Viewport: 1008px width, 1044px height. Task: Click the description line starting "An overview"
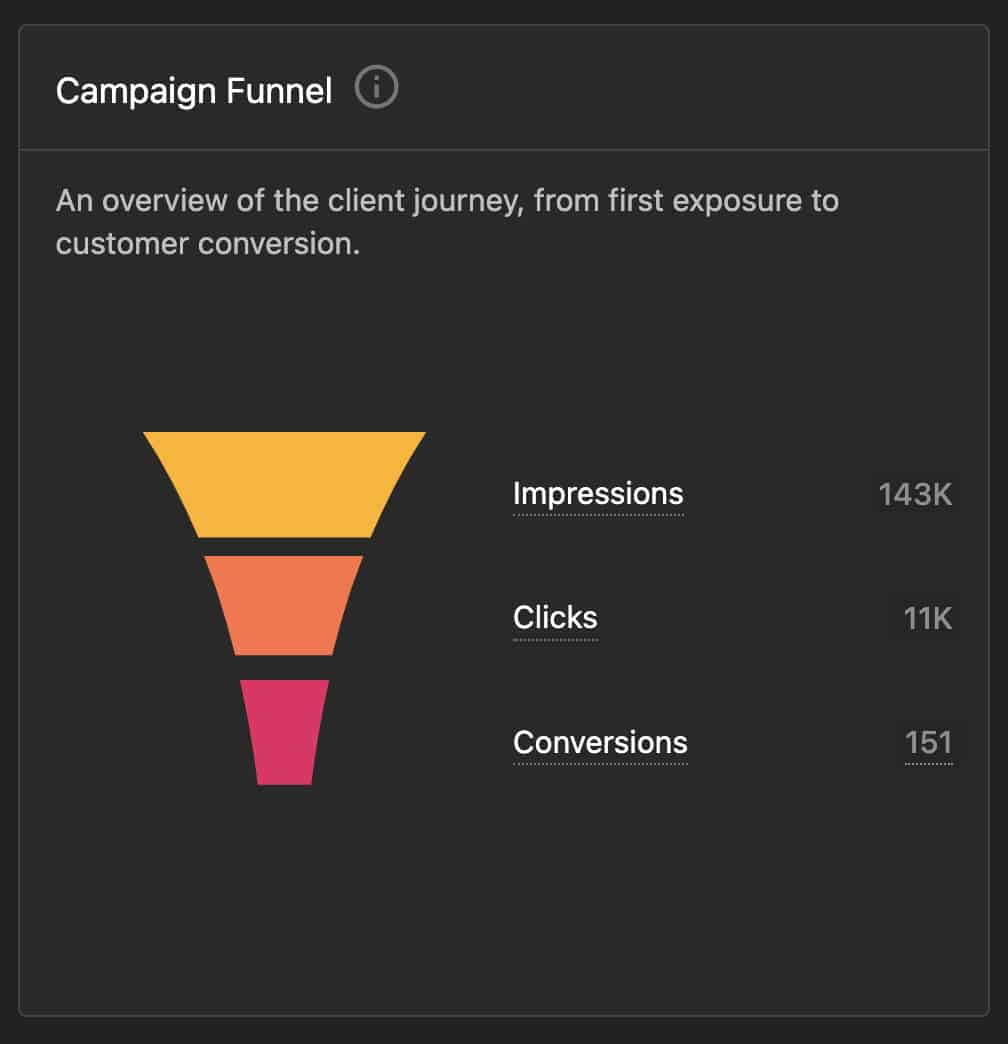(x=446, y=201)
